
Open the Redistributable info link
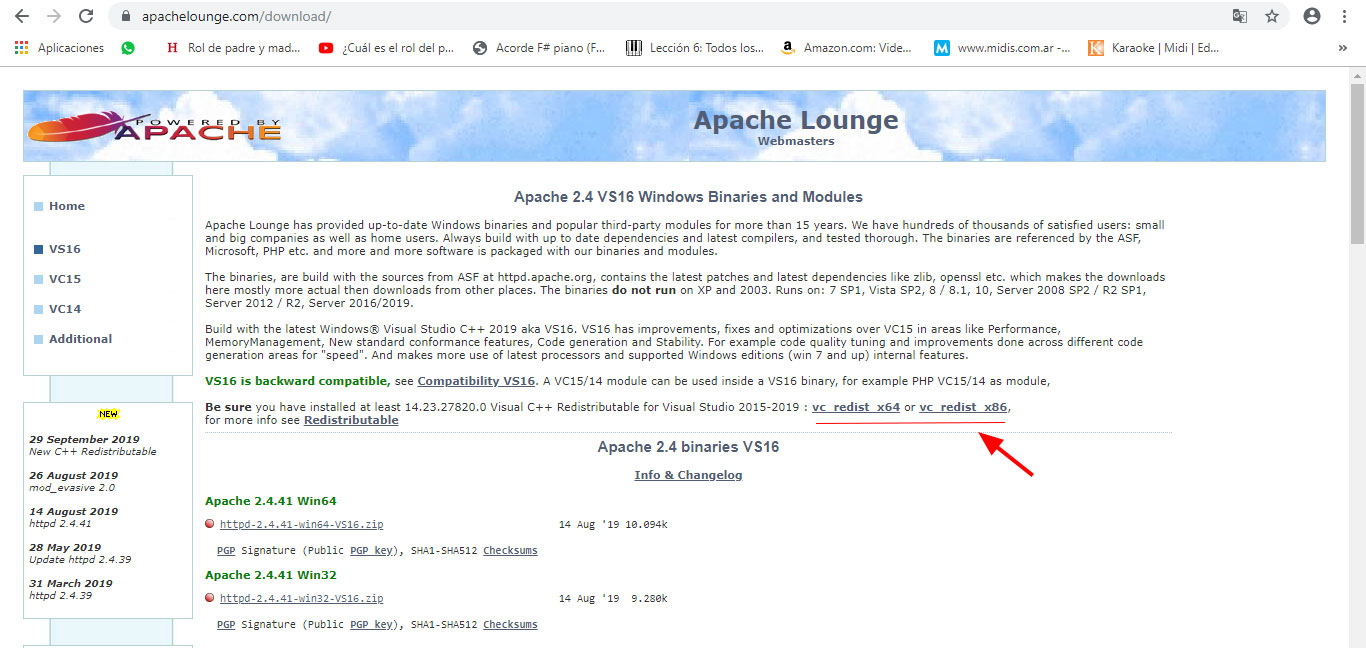click(351, 420)
